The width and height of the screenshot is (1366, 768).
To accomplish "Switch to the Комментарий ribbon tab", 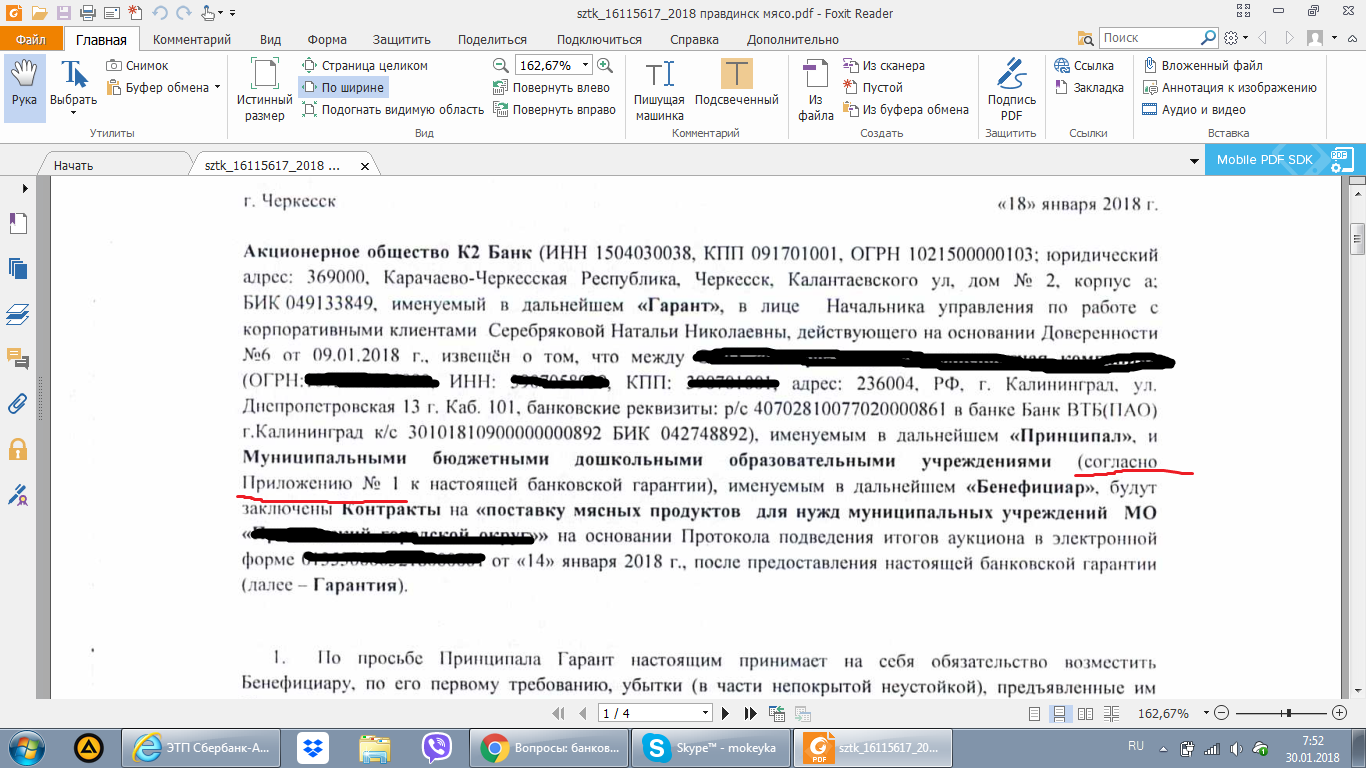I will click(192, 40).
